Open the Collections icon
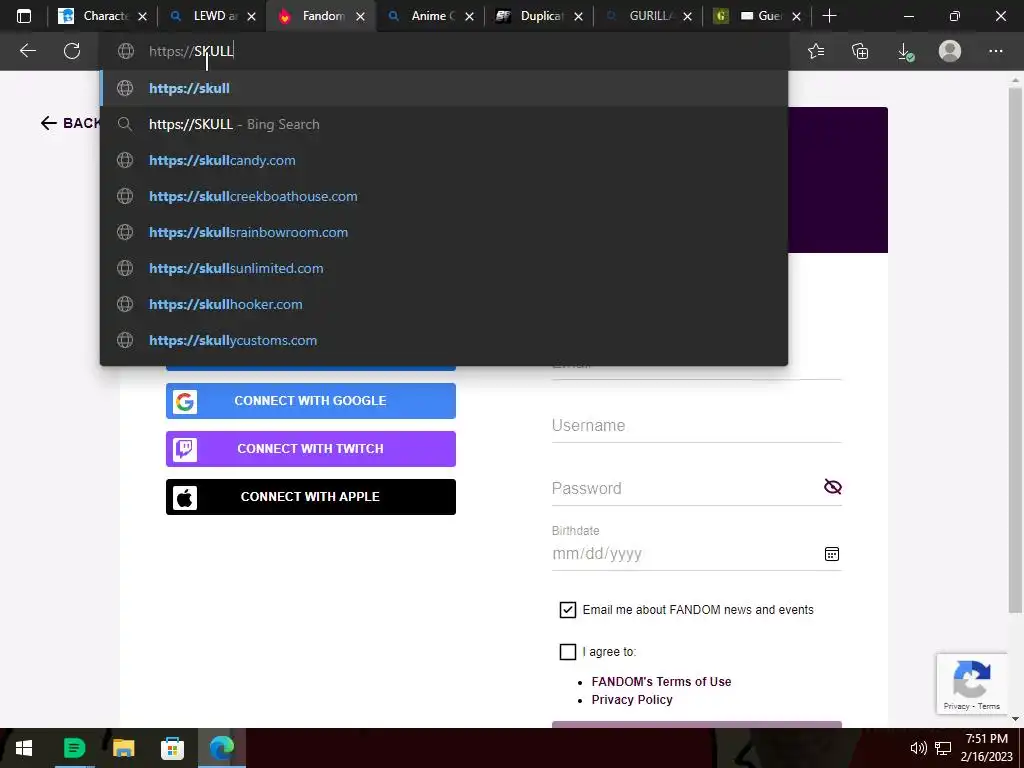The width and height of the screenshot is (1024, 768). point(860,51)
